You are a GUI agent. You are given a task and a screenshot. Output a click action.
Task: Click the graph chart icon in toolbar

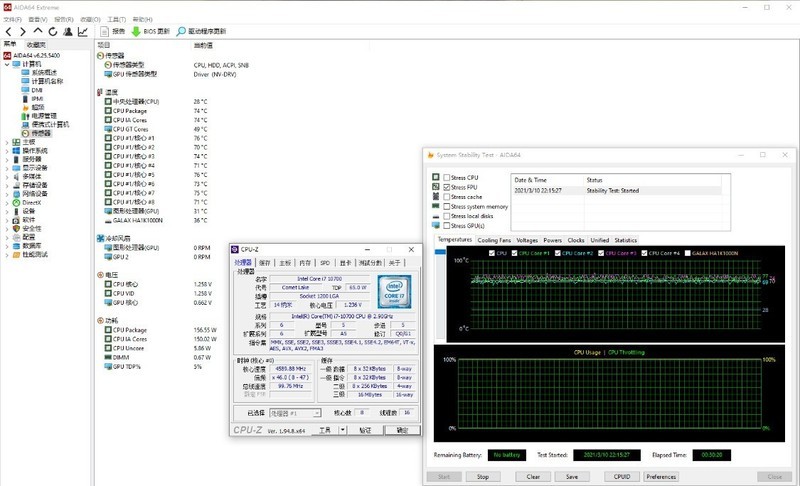83,32
